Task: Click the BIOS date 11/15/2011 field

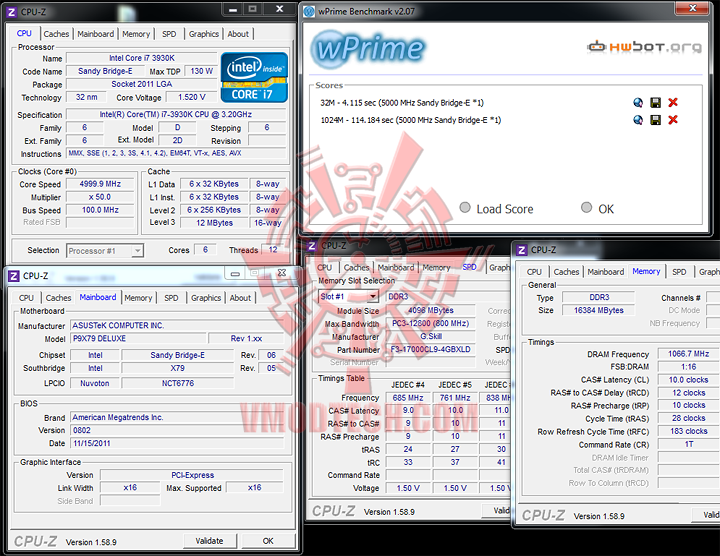Action: [x=177, y=443]
